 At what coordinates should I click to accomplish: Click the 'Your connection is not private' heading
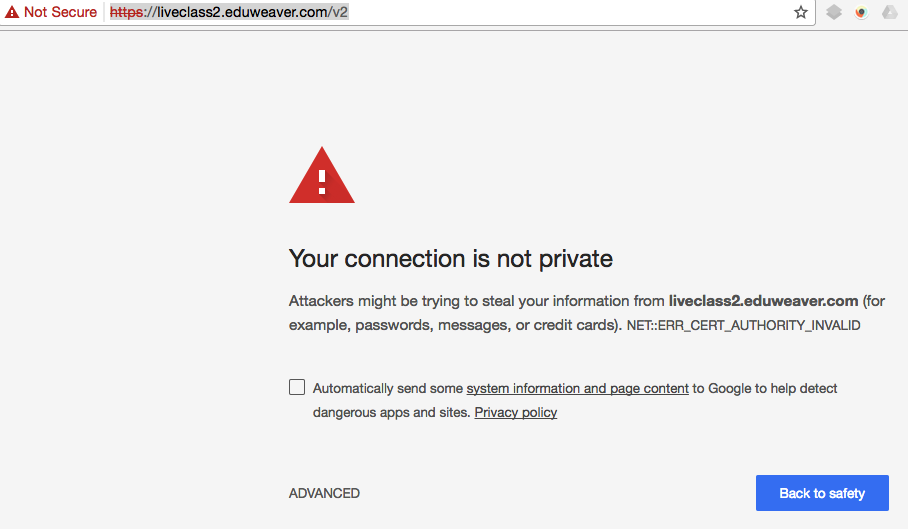[451, 259]
